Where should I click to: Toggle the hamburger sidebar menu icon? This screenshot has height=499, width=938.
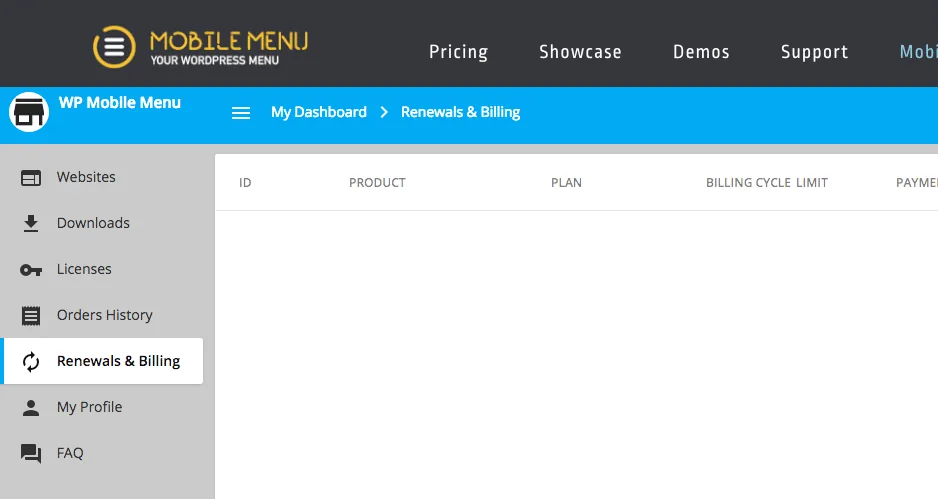[241, 113]
